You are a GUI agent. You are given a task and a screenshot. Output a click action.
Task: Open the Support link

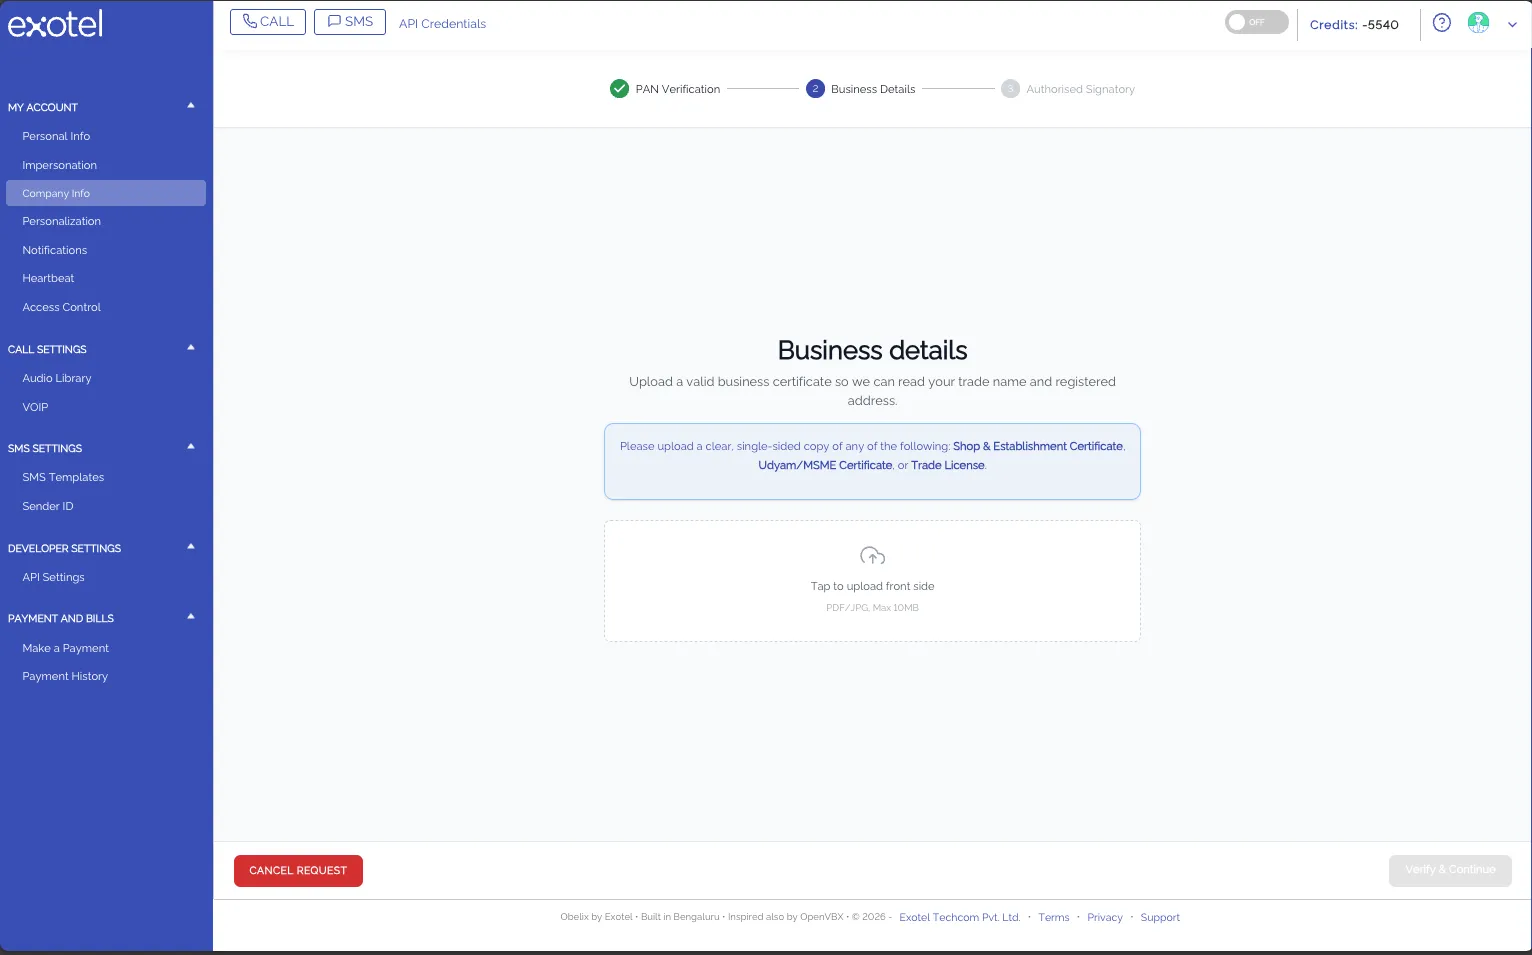1160,917
